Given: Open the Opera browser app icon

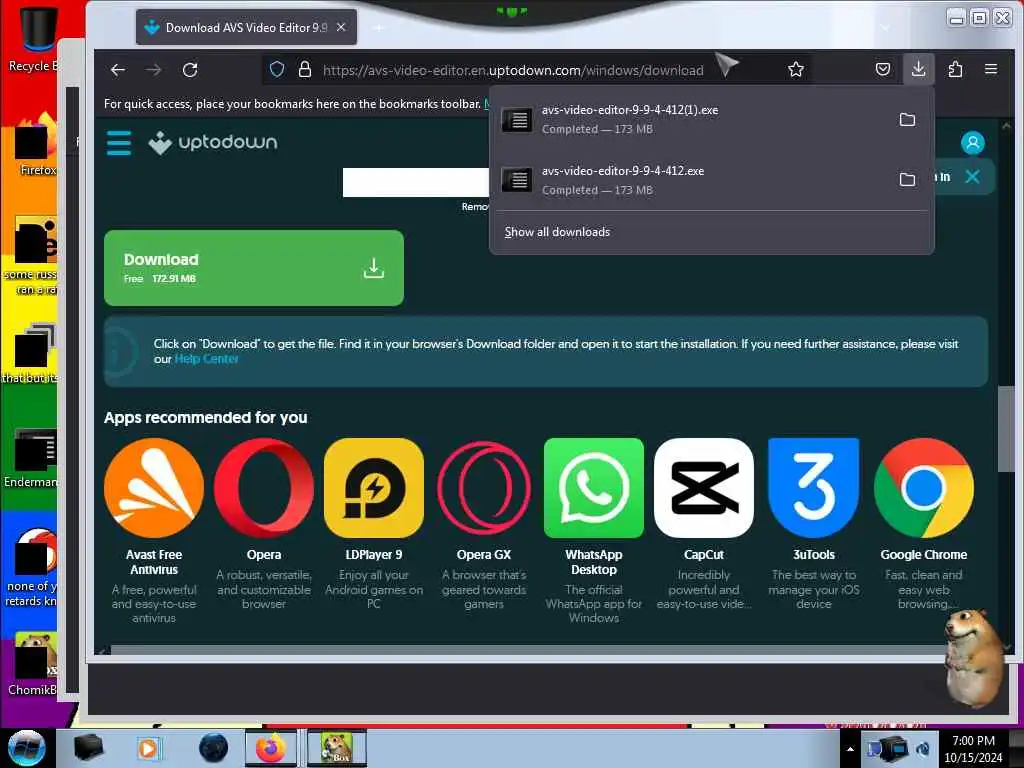Looking at the screenshot, I should (264, 488).
